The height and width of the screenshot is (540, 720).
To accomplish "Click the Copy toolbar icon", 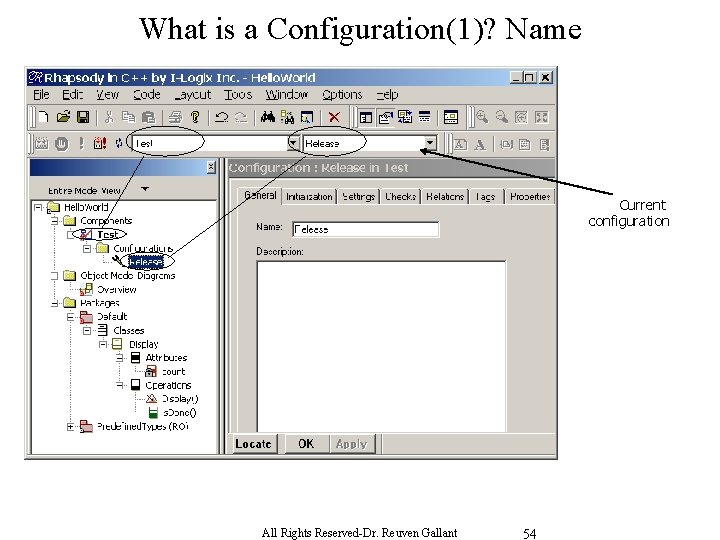I will [x=129, y=118].
